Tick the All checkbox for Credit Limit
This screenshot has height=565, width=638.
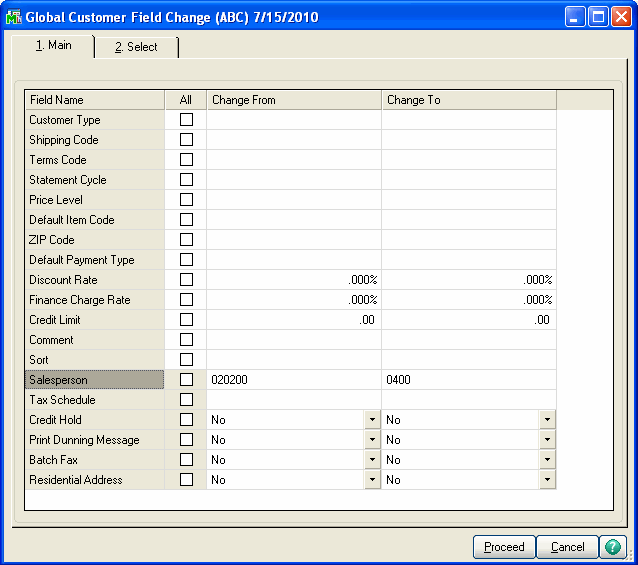(186, 320)
